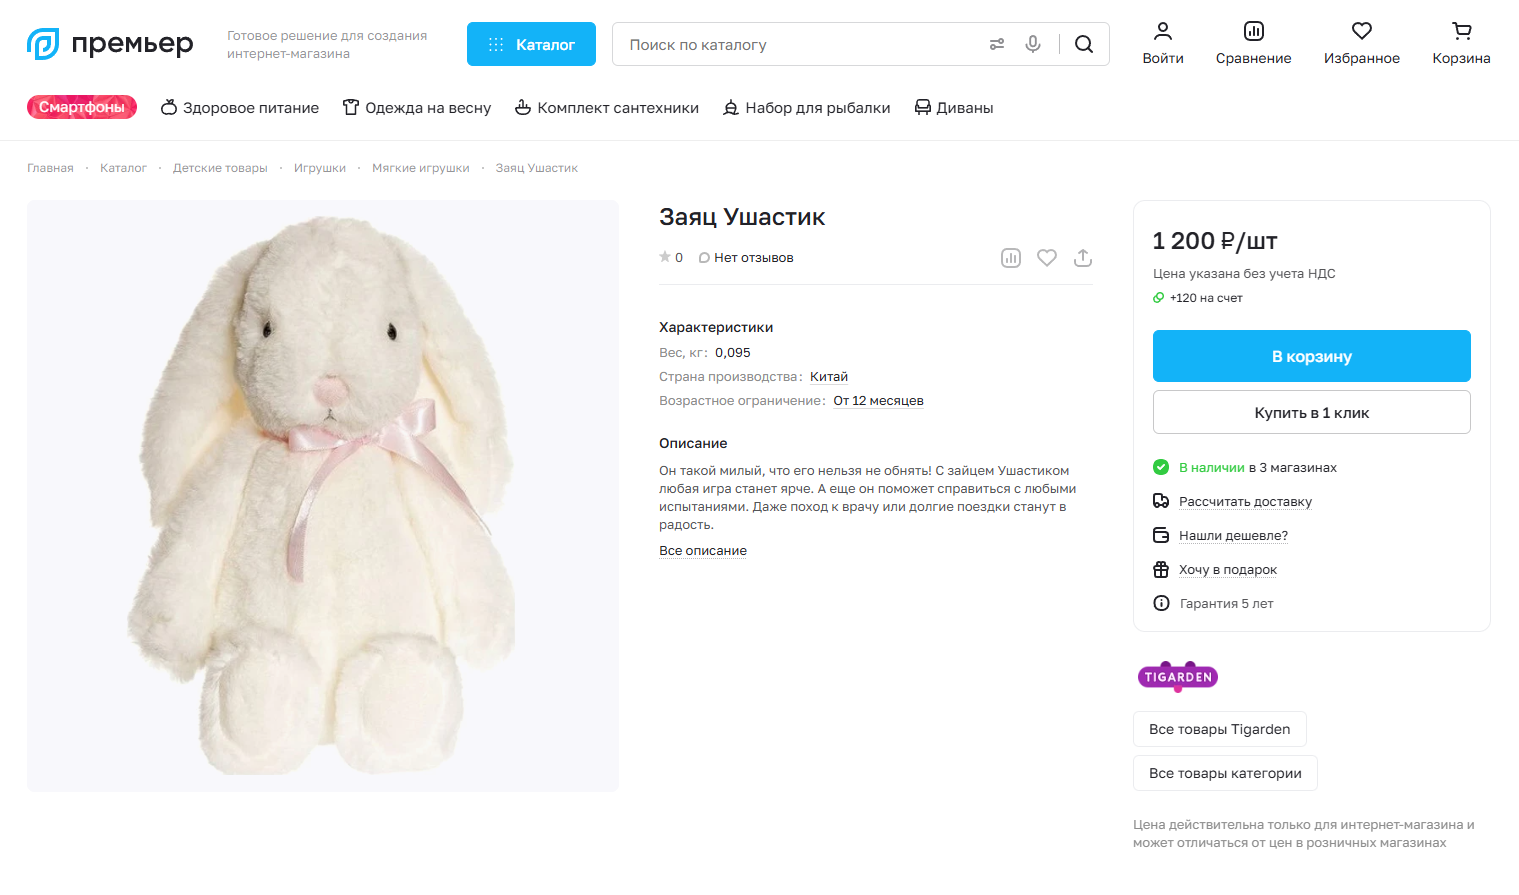This screenshot has width=1519, height=895.
Task: Focus the Поиск по каталогу field
Action: (800, 44)
